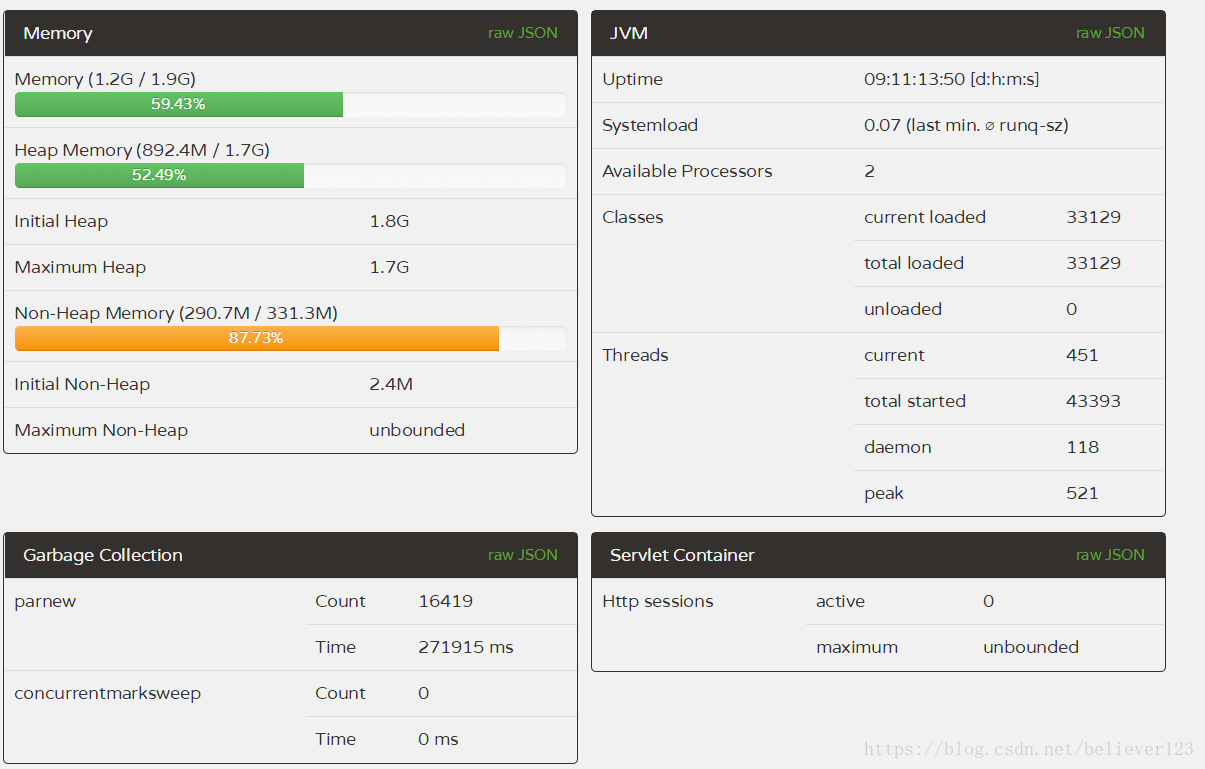Select the Memory panel header
Image resolution: width=1205 pixels, height=769 pixels.
pyautogui.click(x=291, y=33)
